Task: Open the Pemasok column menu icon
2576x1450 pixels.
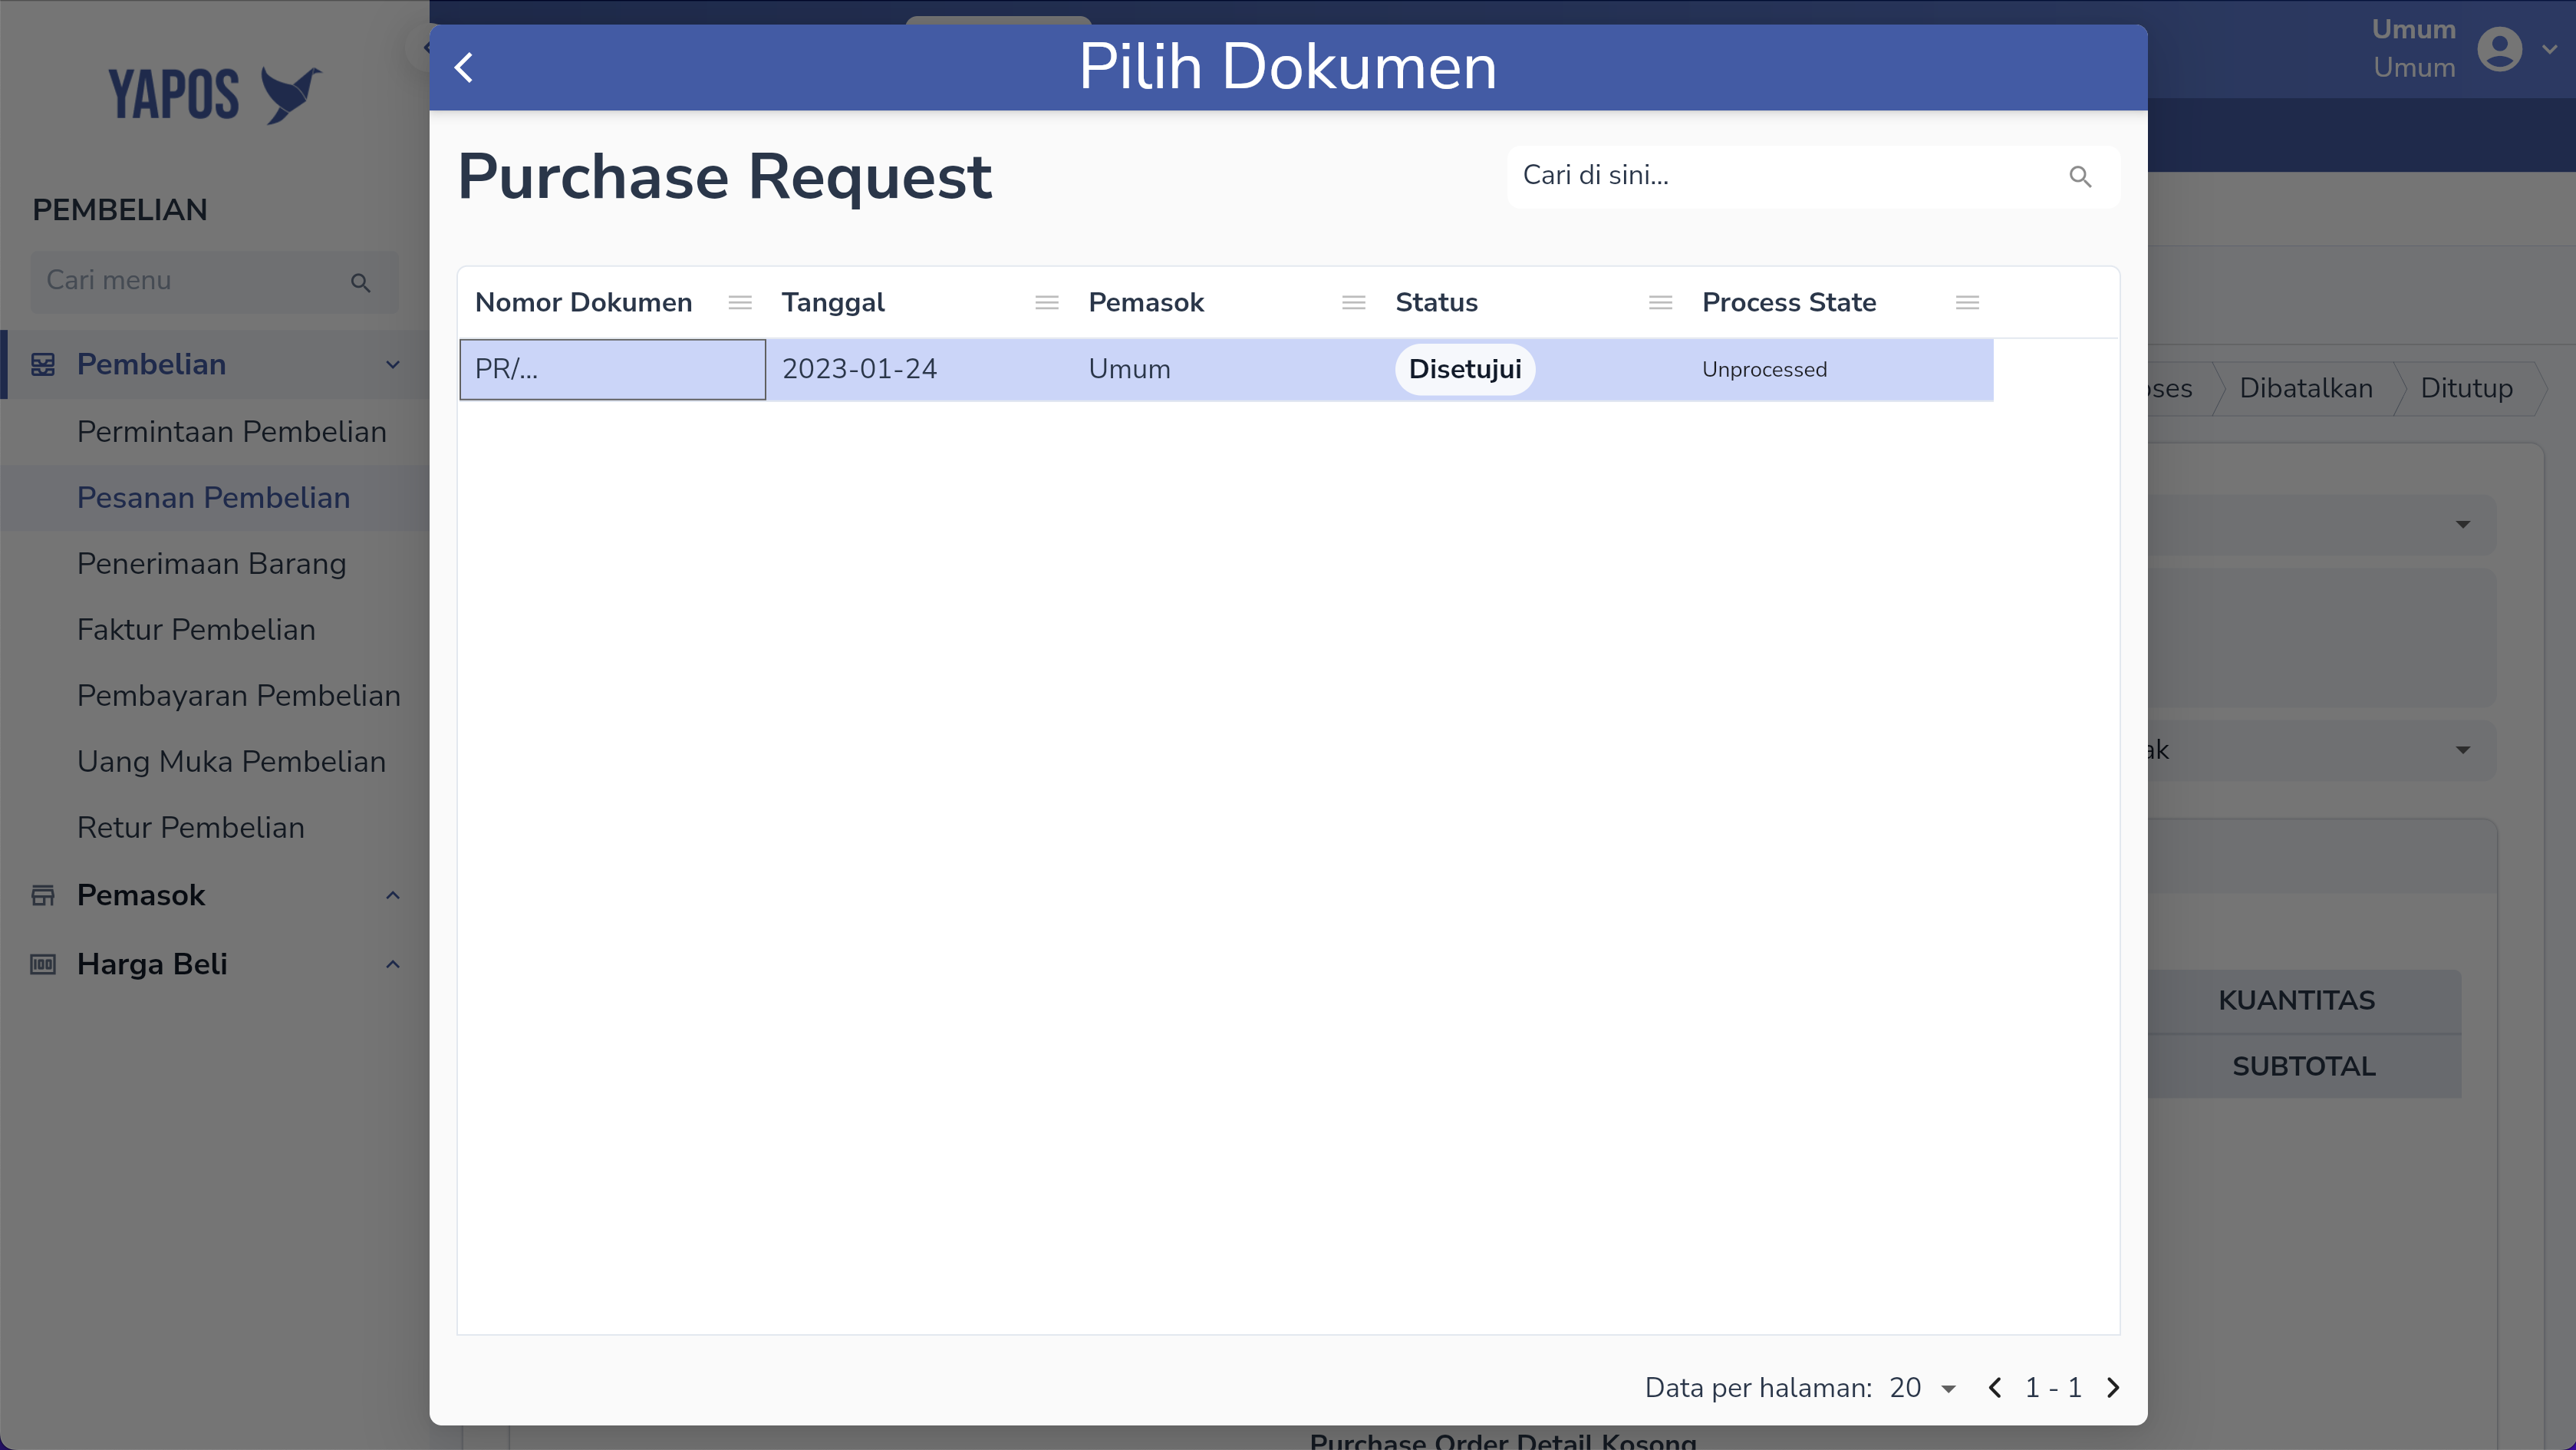Action: point(1354,302)
